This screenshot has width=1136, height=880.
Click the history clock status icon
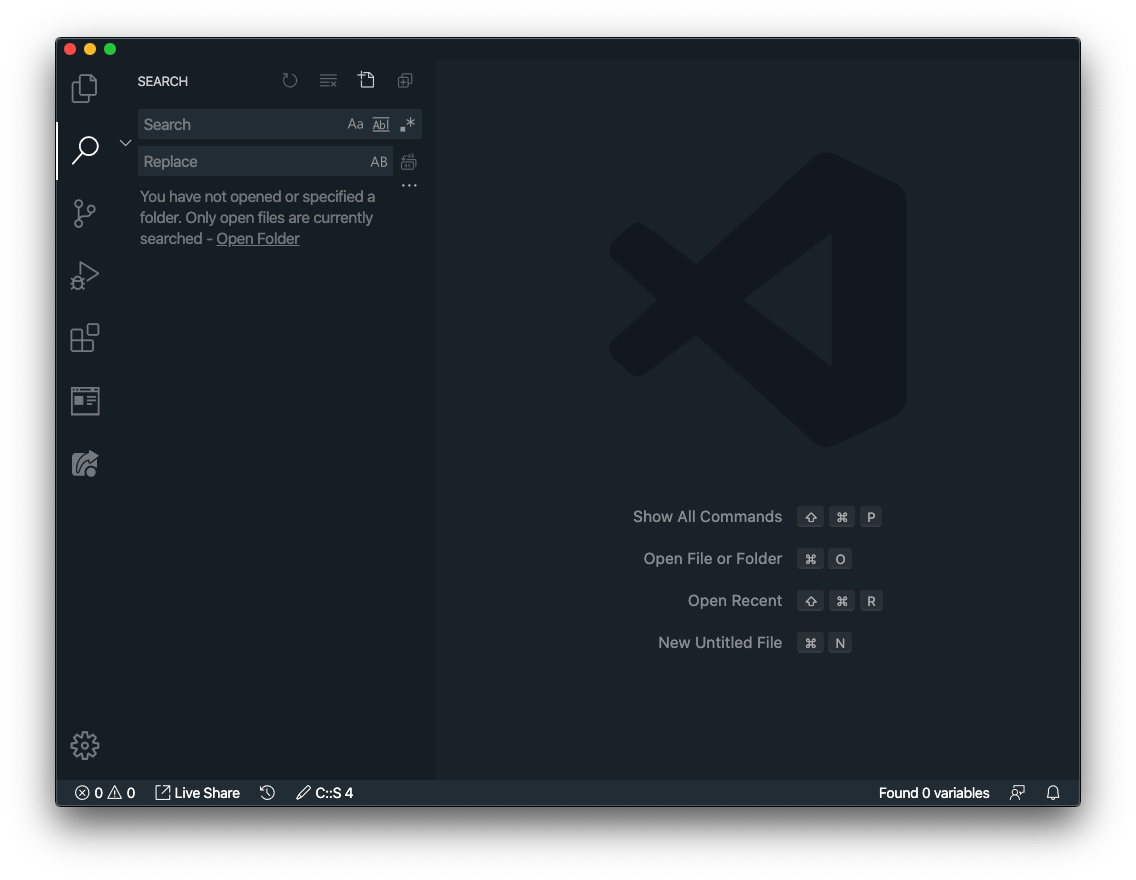pos(267,792)
